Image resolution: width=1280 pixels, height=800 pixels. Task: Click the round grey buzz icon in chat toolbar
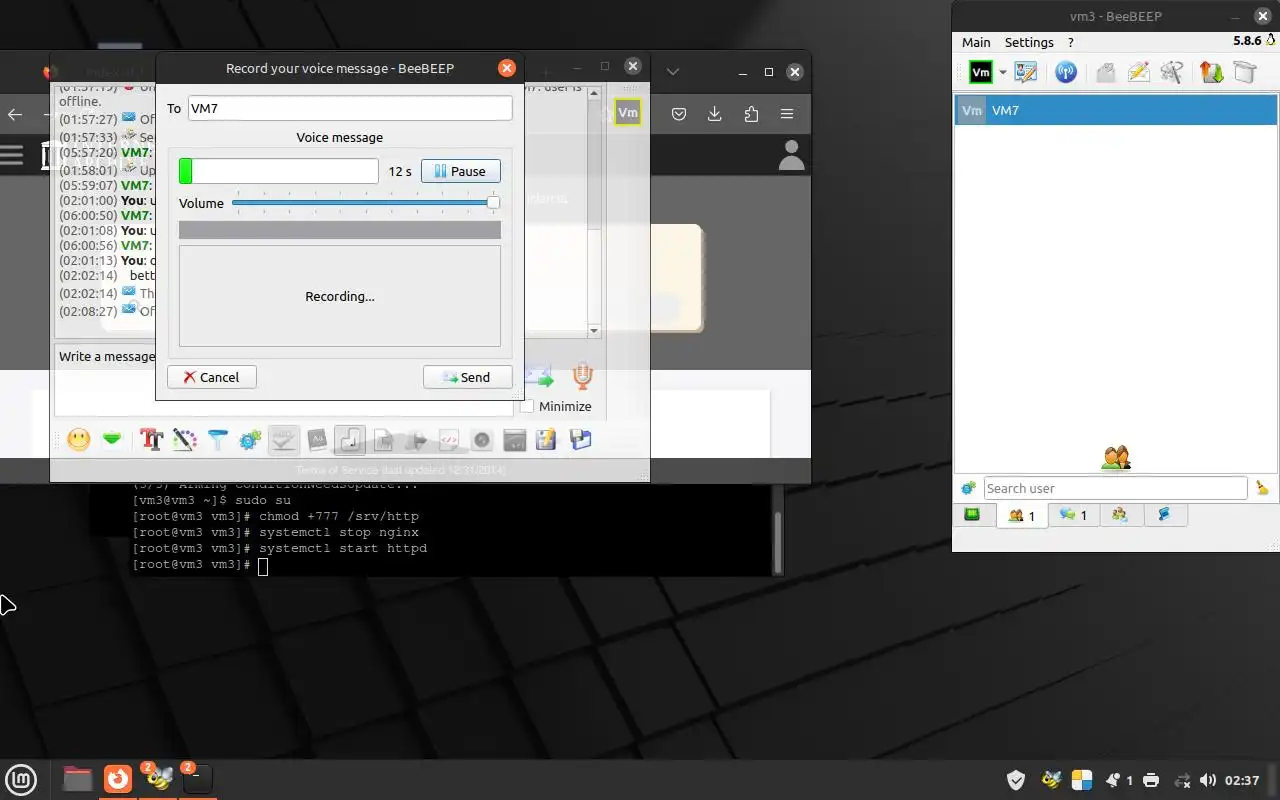[482, 439]
